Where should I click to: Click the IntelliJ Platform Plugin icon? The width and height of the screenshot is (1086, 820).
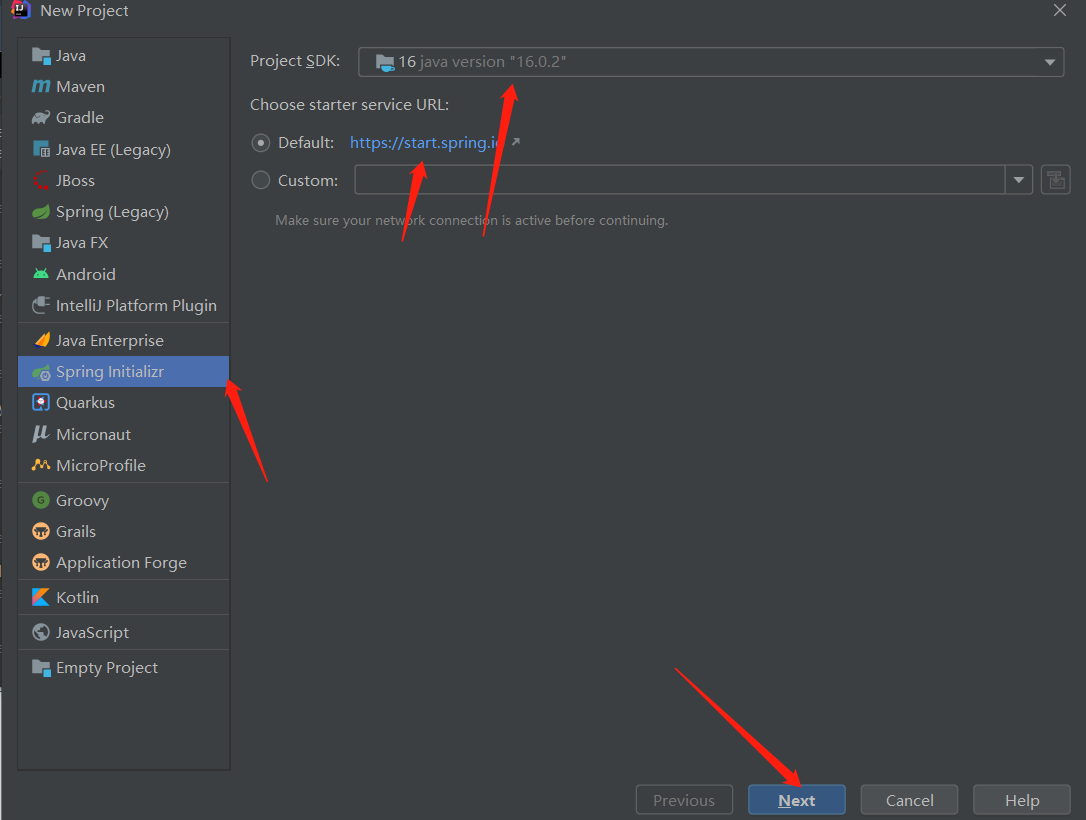(x=41, y=305)
